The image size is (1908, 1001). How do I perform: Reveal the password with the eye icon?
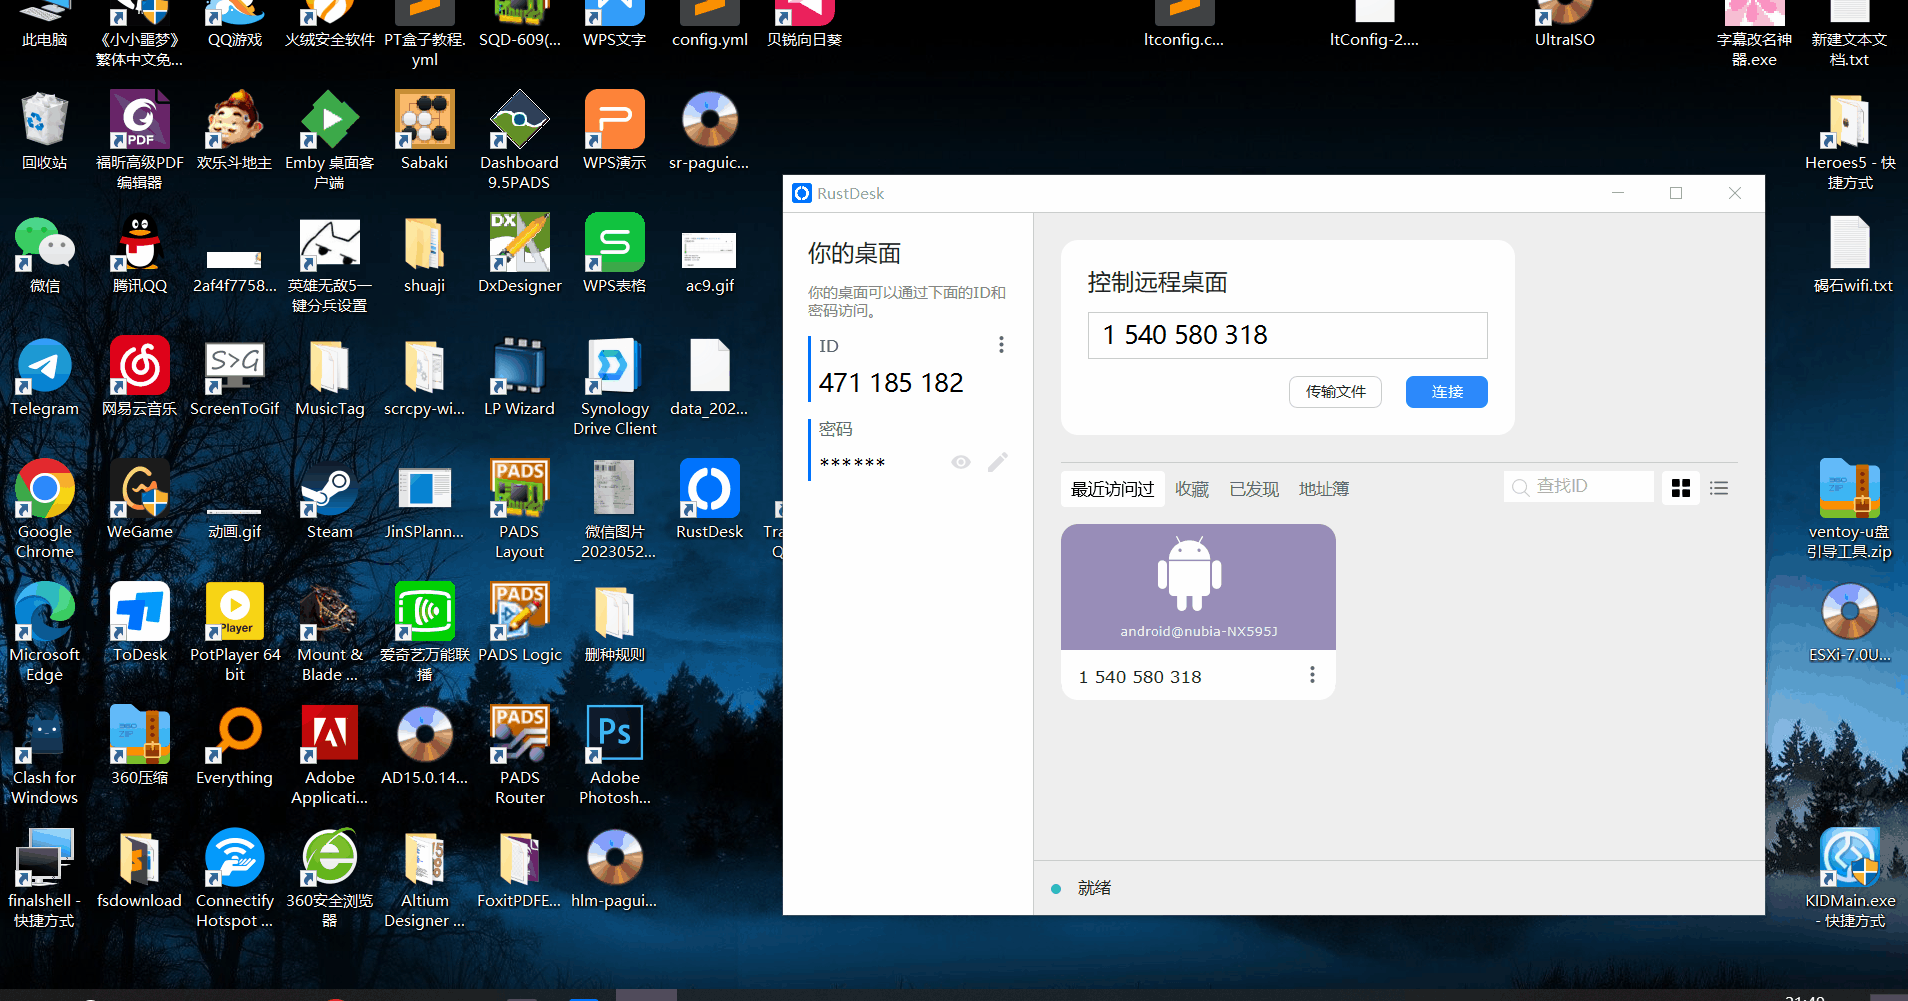point(961,462)
